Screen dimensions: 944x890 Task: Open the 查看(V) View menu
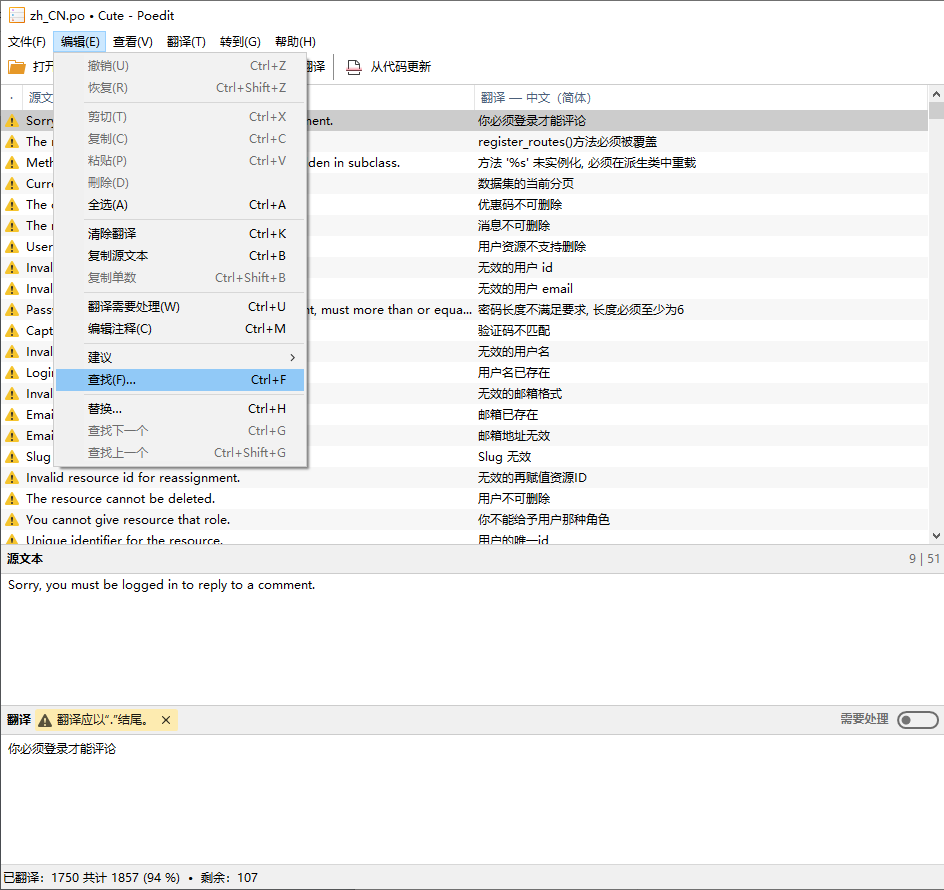pos(132,42)
